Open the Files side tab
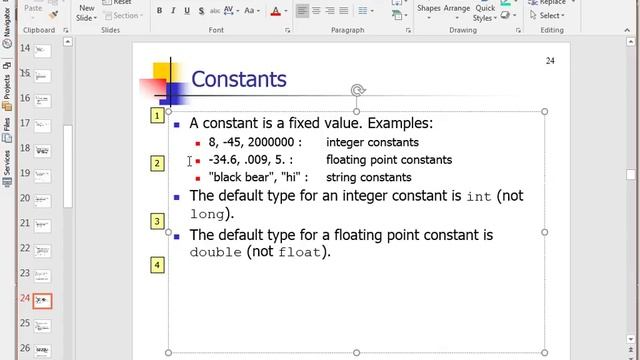 pos(7,130)
